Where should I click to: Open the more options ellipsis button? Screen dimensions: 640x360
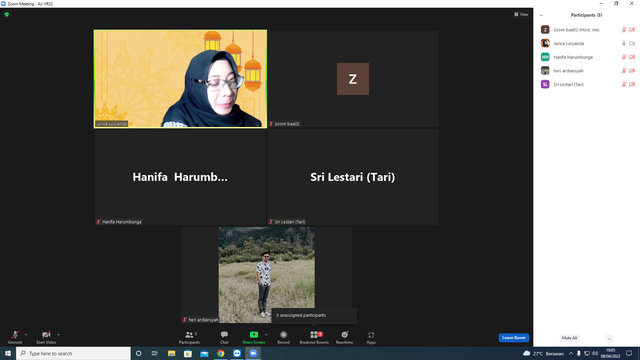609,338
